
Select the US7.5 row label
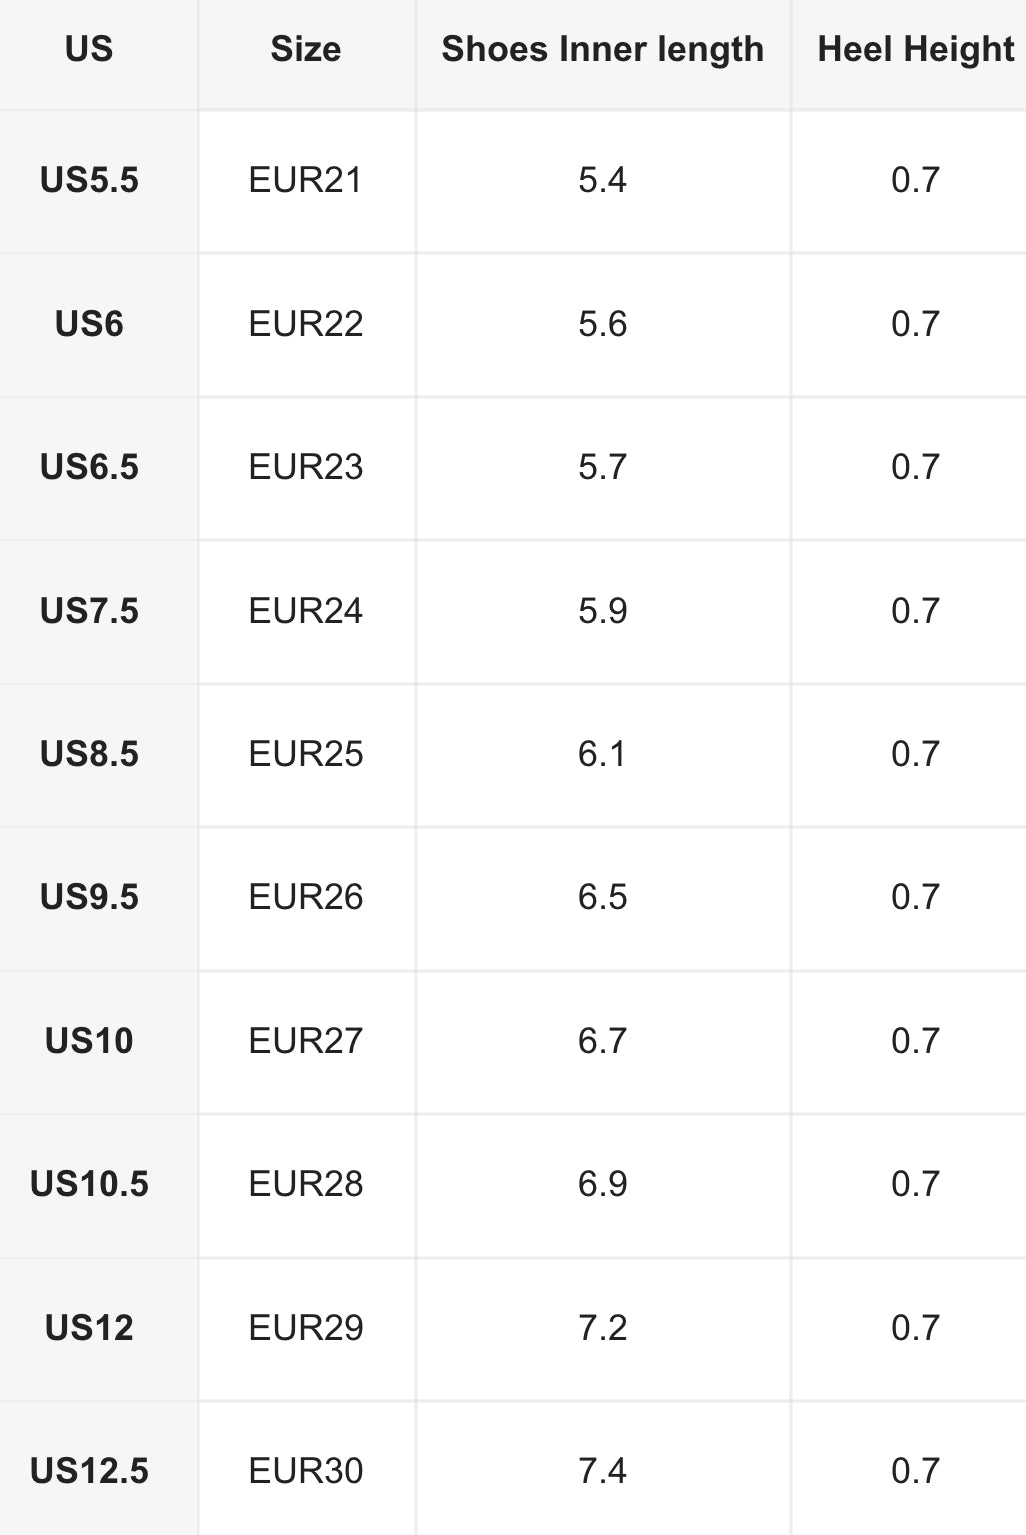[x=89, y=611]
